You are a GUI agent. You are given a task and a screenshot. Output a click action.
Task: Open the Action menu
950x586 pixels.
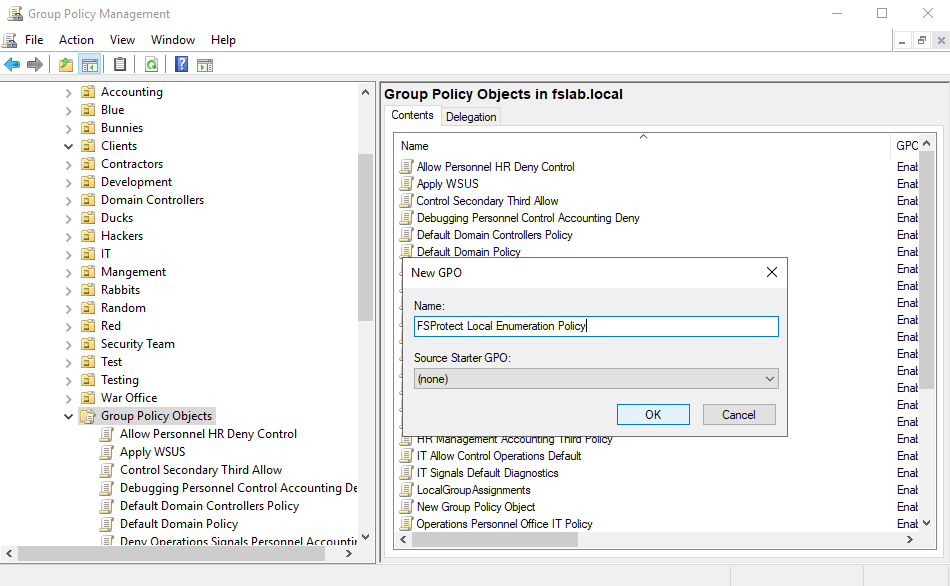pos(76,40)
